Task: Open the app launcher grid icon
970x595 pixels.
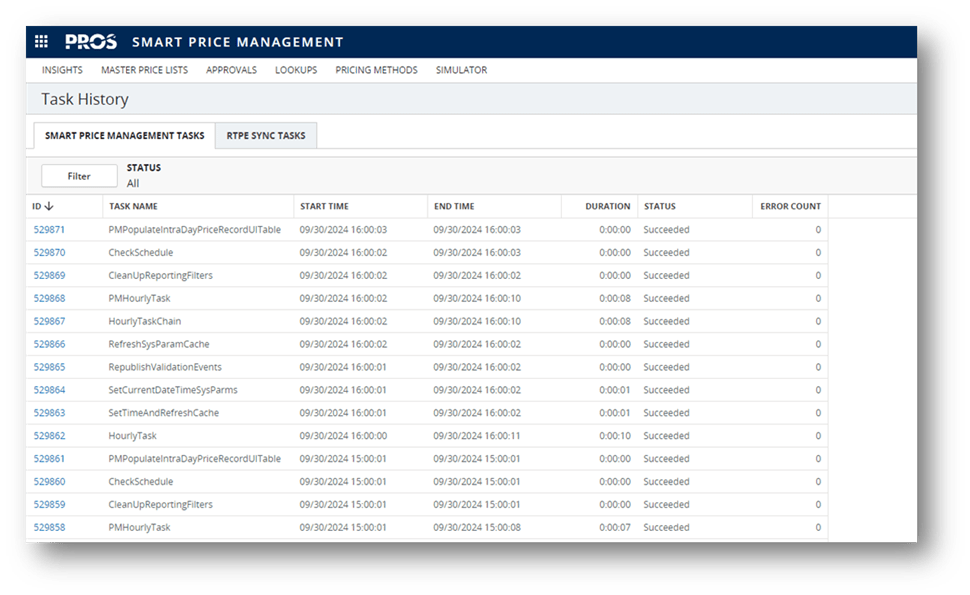Action: pyautogui.click(x=41, y=41)
